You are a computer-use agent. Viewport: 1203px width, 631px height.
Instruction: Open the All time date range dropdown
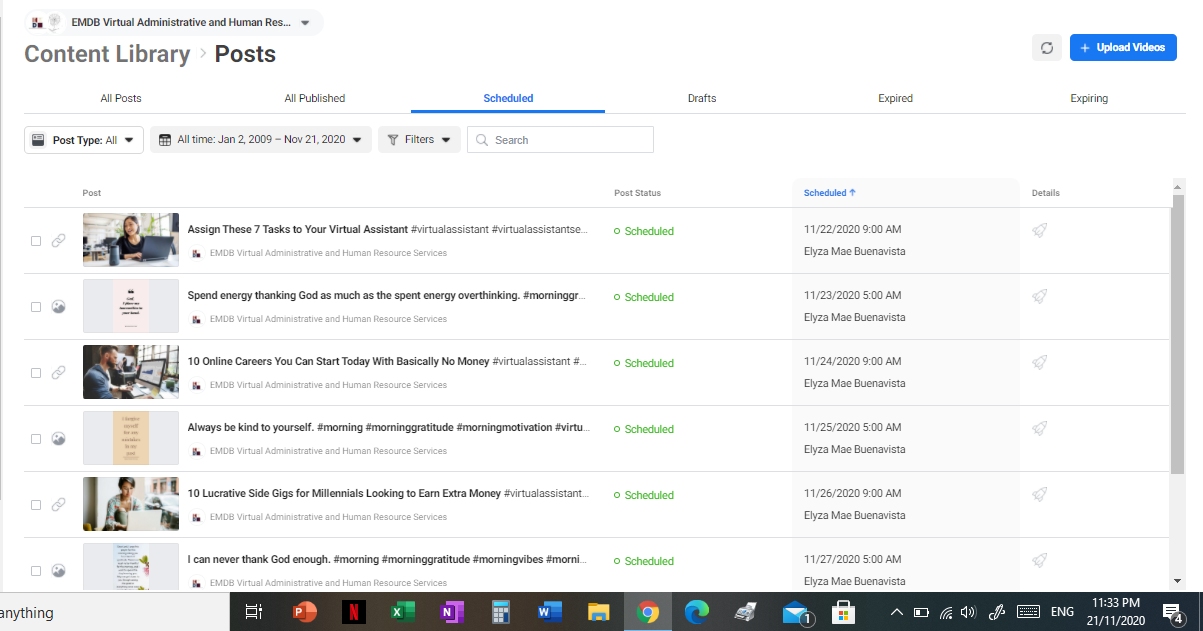(x=261, y=140)
